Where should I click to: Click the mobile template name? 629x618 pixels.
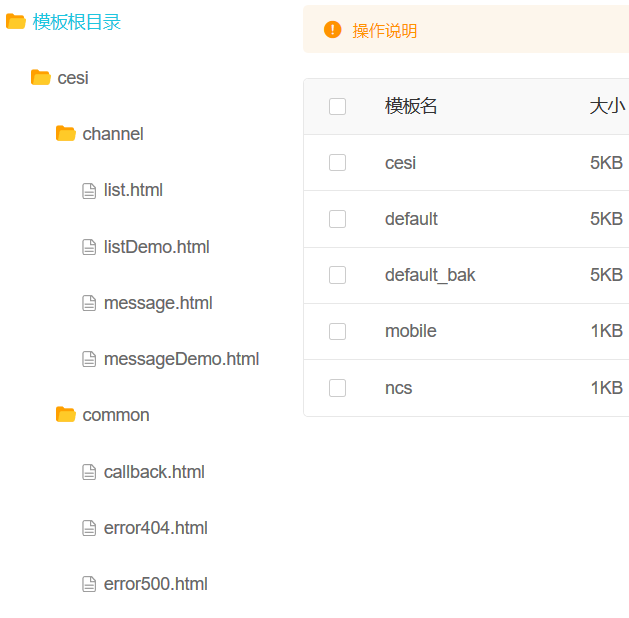410,331
